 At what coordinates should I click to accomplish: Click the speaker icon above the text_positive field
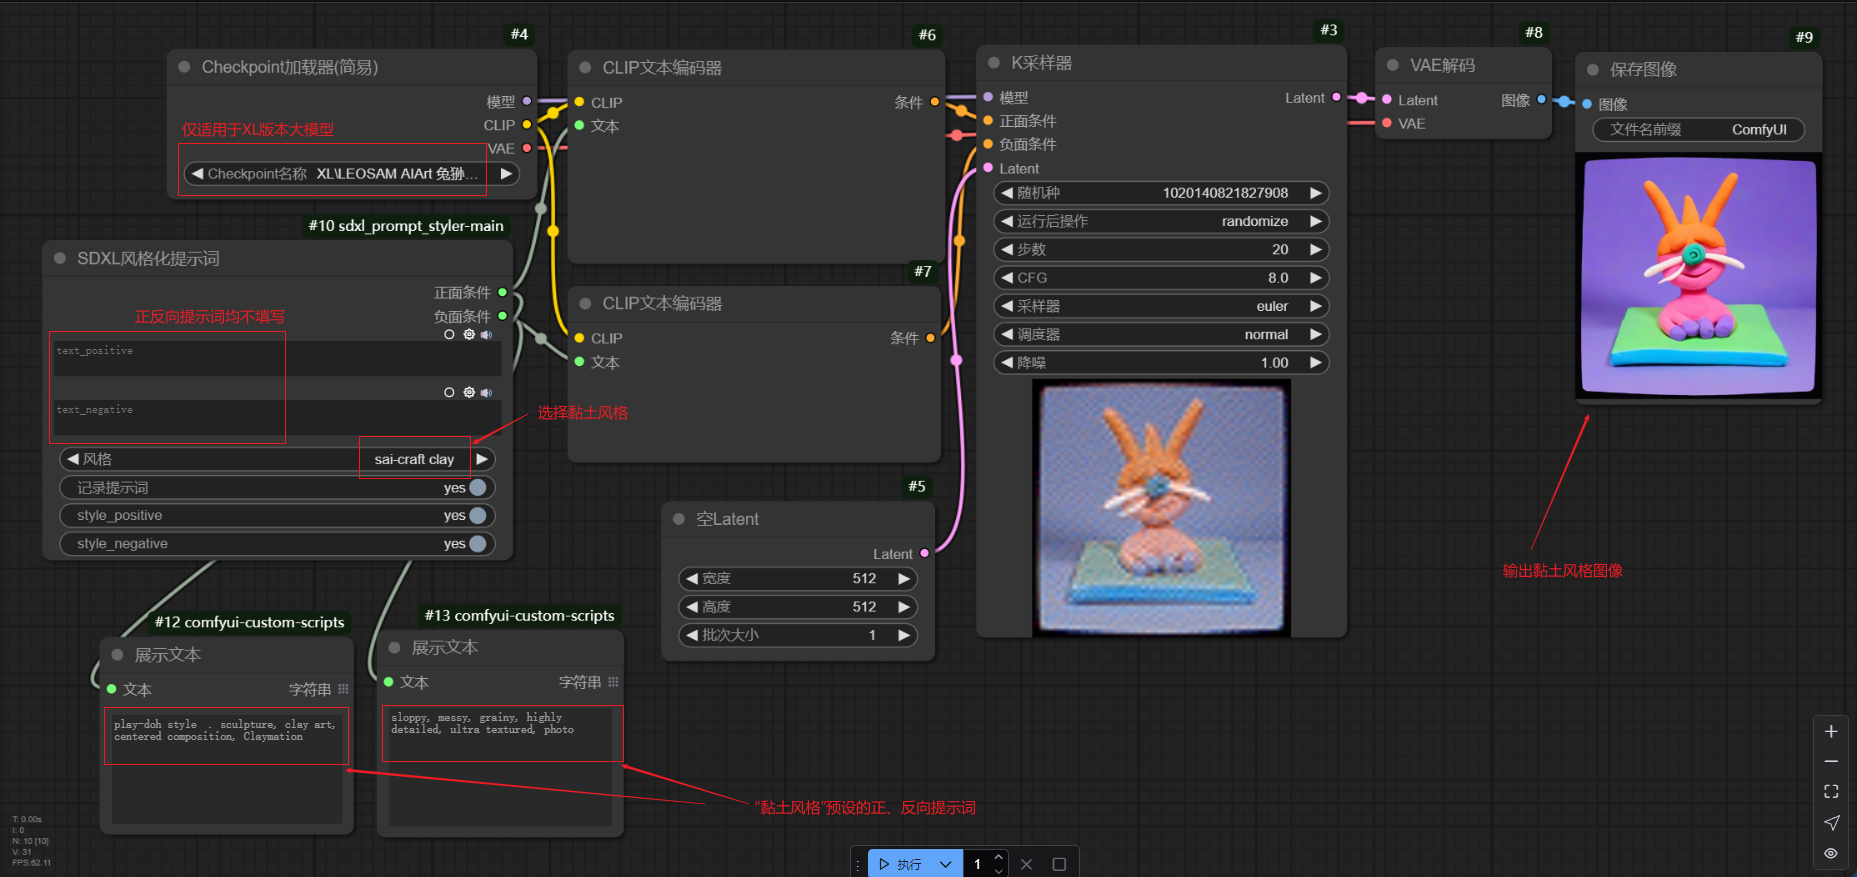(x=487, y=335)
